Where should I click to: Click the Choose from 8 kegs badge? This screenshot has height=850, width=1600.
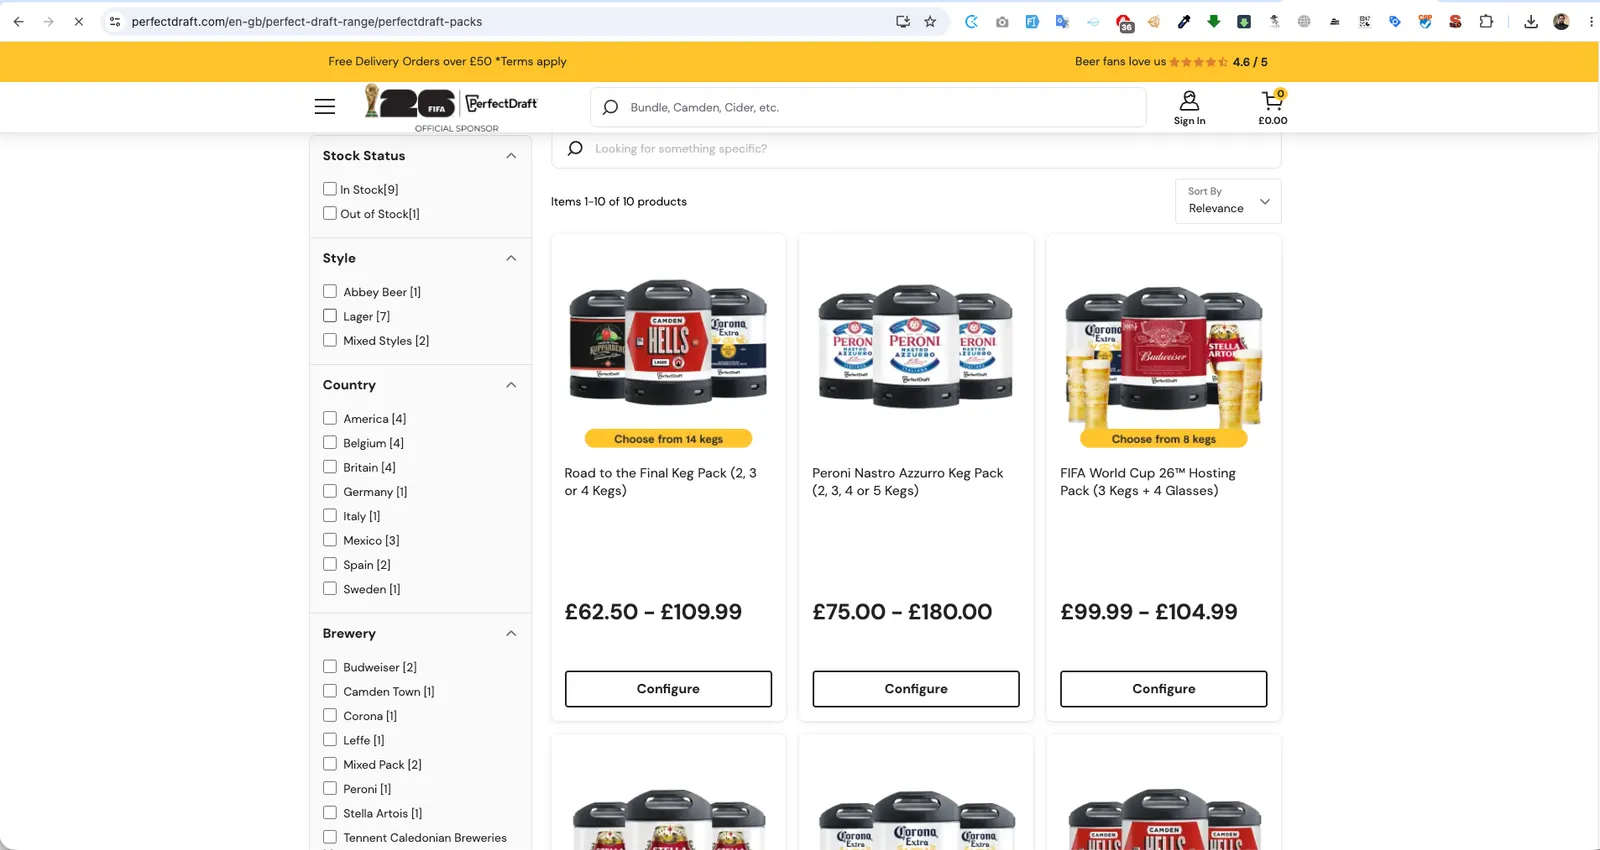click(x=1164, y=439)
